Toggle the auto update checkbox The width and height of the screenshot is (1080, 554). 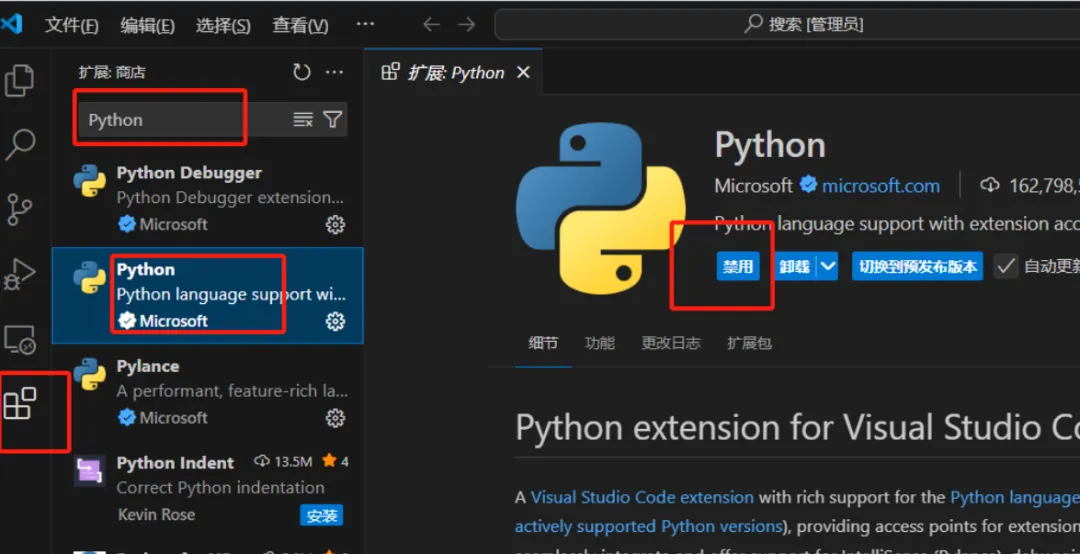click(1006, 266)
